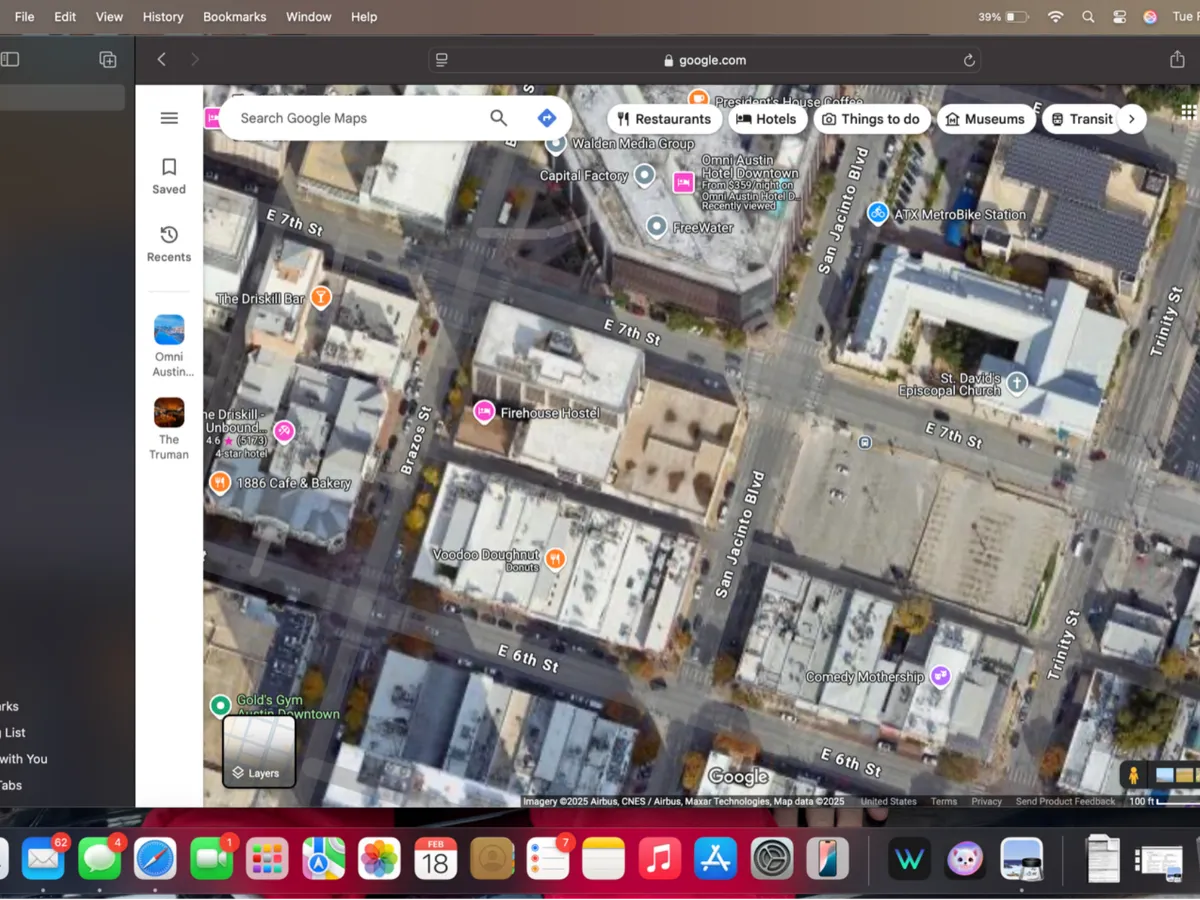Open the Google Maps hamburger menu
This screenshot has width=1200, height=900.
(169, 118)
